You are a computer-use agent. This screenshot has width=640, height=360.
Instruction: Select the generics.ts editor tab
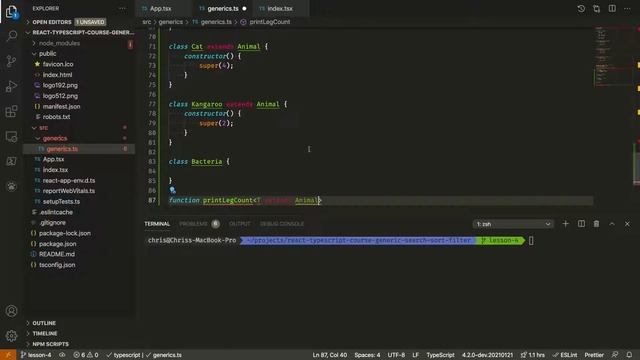pos(223,9)
